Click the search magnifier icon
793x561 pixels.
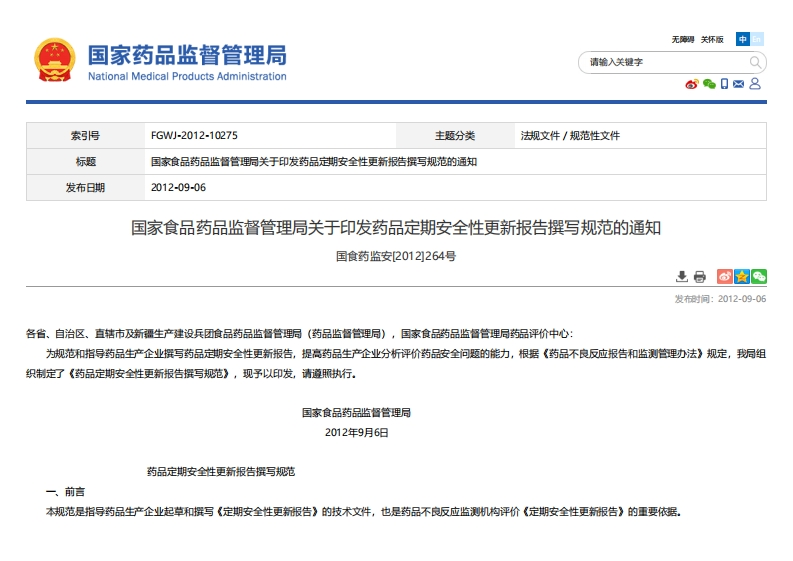756,62
